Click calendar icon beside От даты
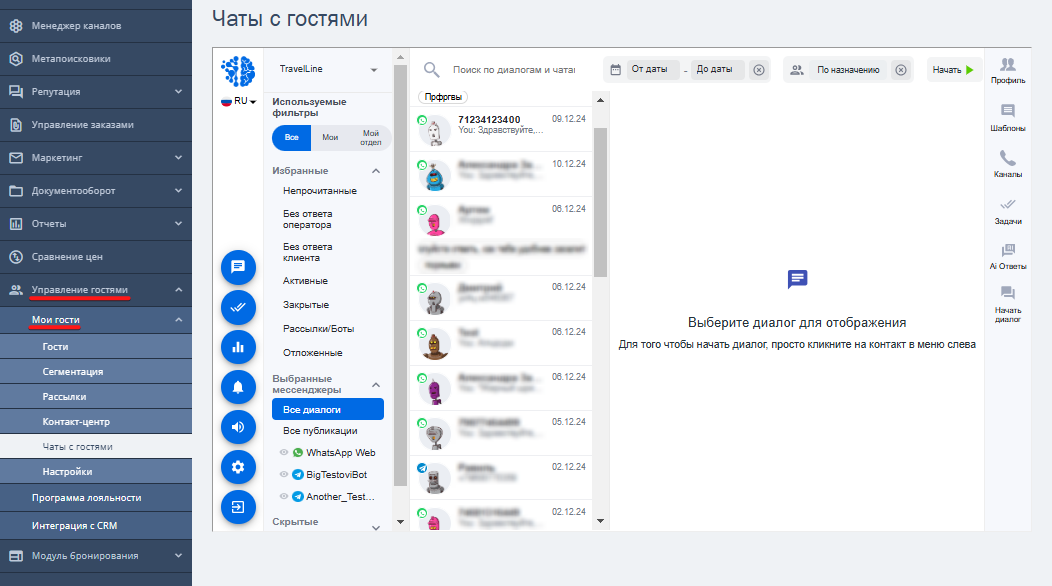 click(x=615, y=70)
